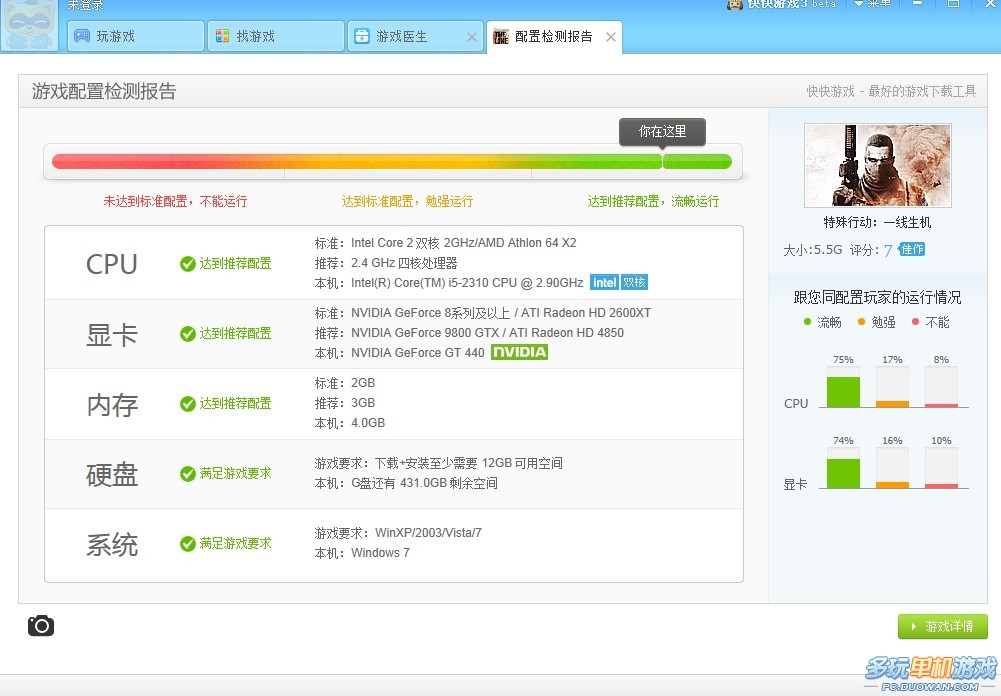Click the 双核 badge beside Intel
1001x696 pixels.
tap(635, 282)
